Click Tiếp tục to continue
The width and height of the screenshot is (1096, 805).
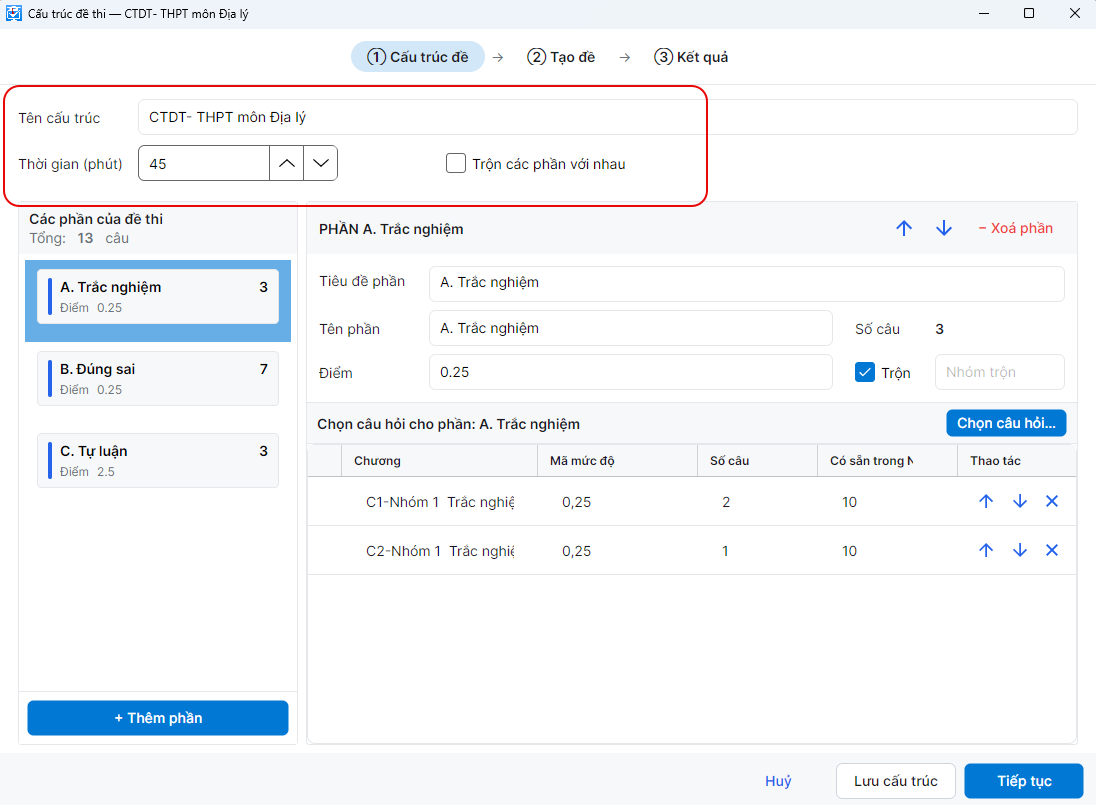pyautogui.click(x=1024, y=781)
